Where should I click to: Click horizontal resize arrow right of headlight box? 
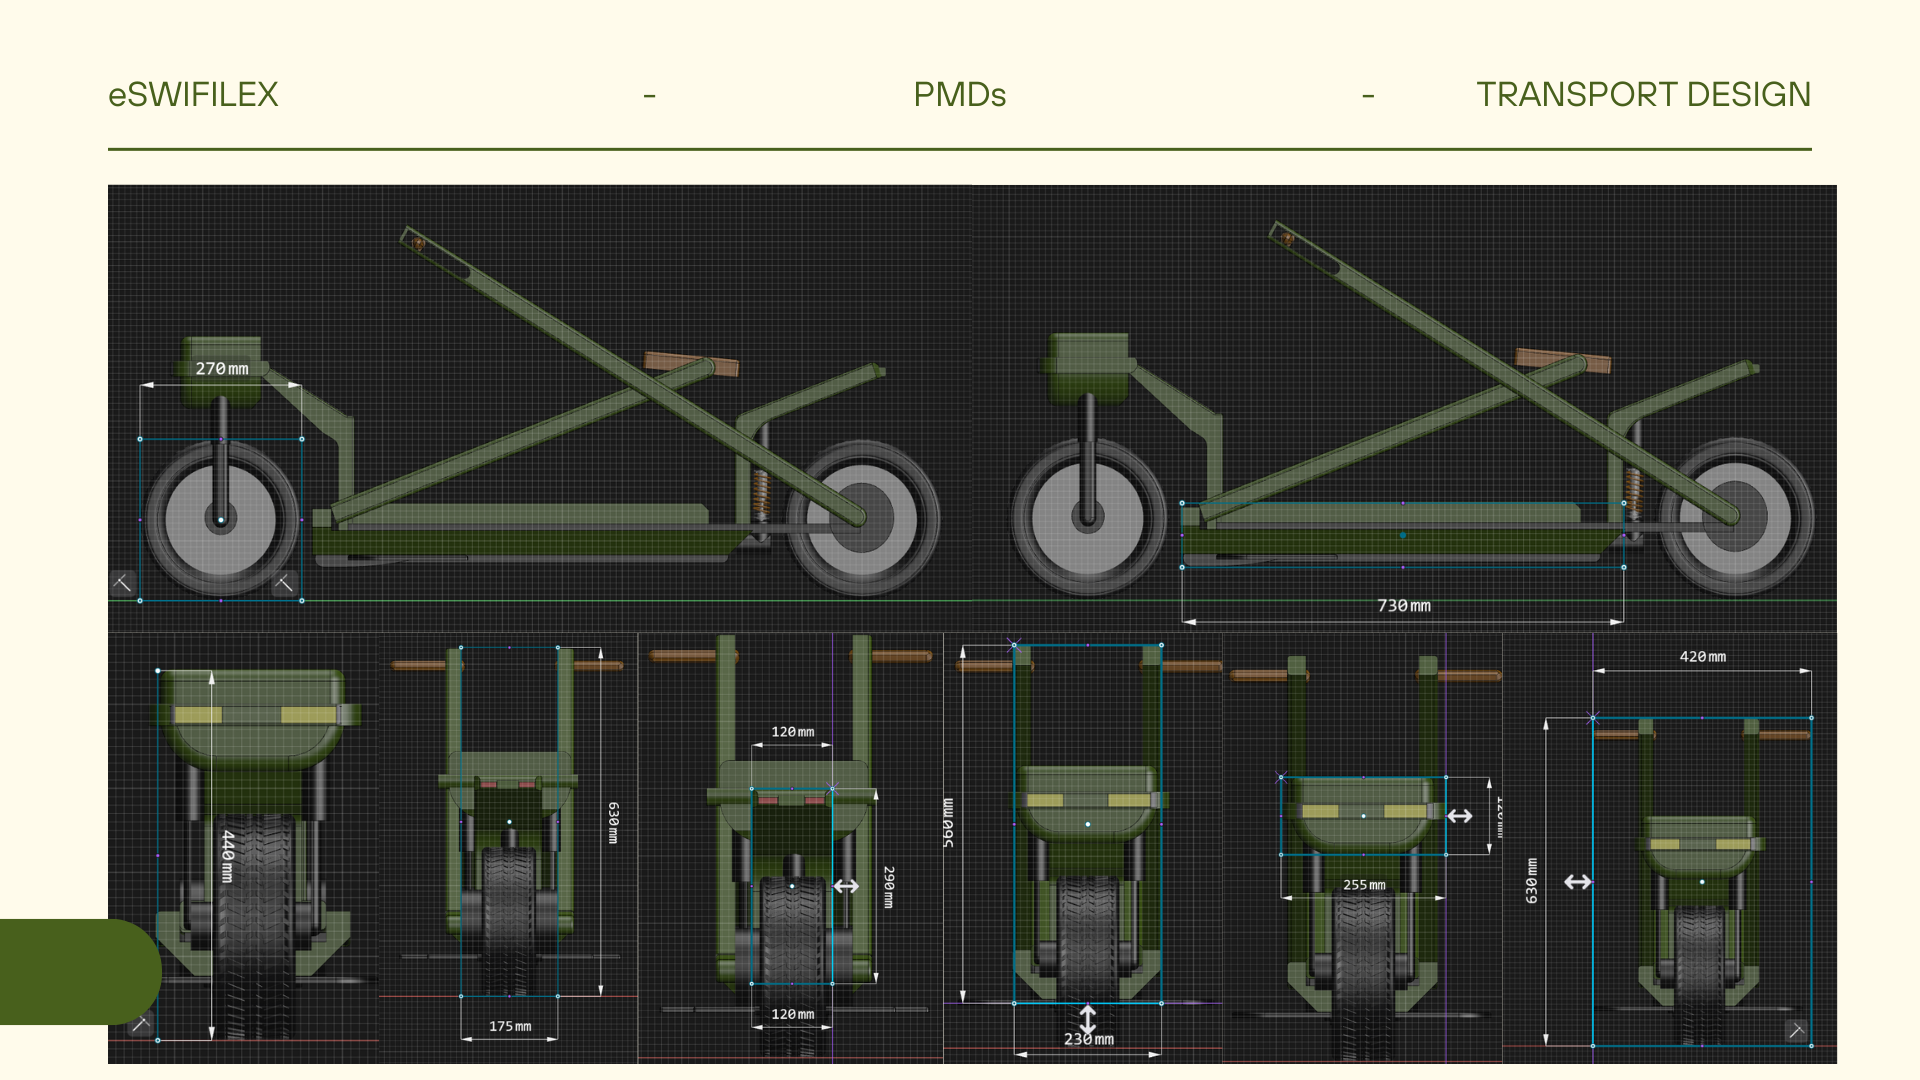1459,816
